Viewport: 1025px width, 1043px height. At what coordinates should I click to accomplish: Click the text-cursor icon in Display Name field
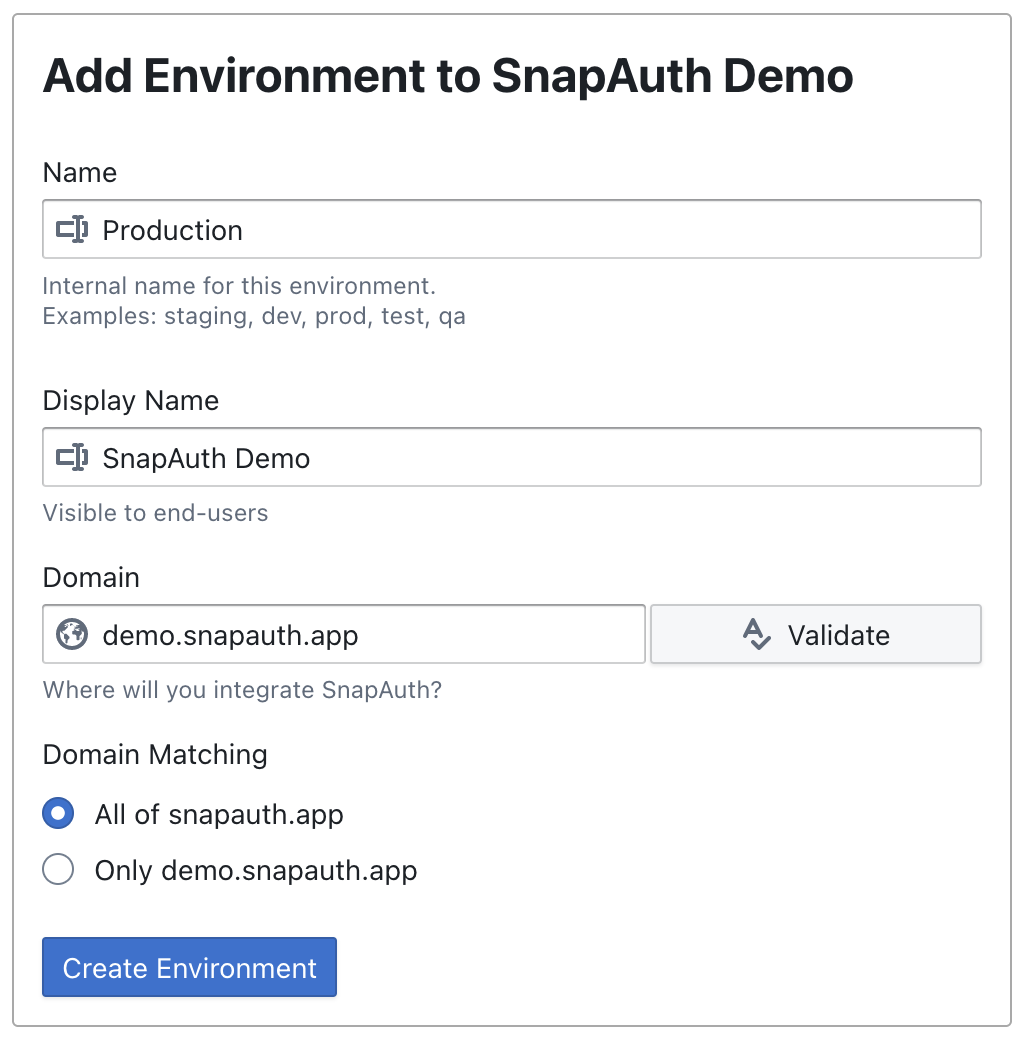click(x=72, y=458)
